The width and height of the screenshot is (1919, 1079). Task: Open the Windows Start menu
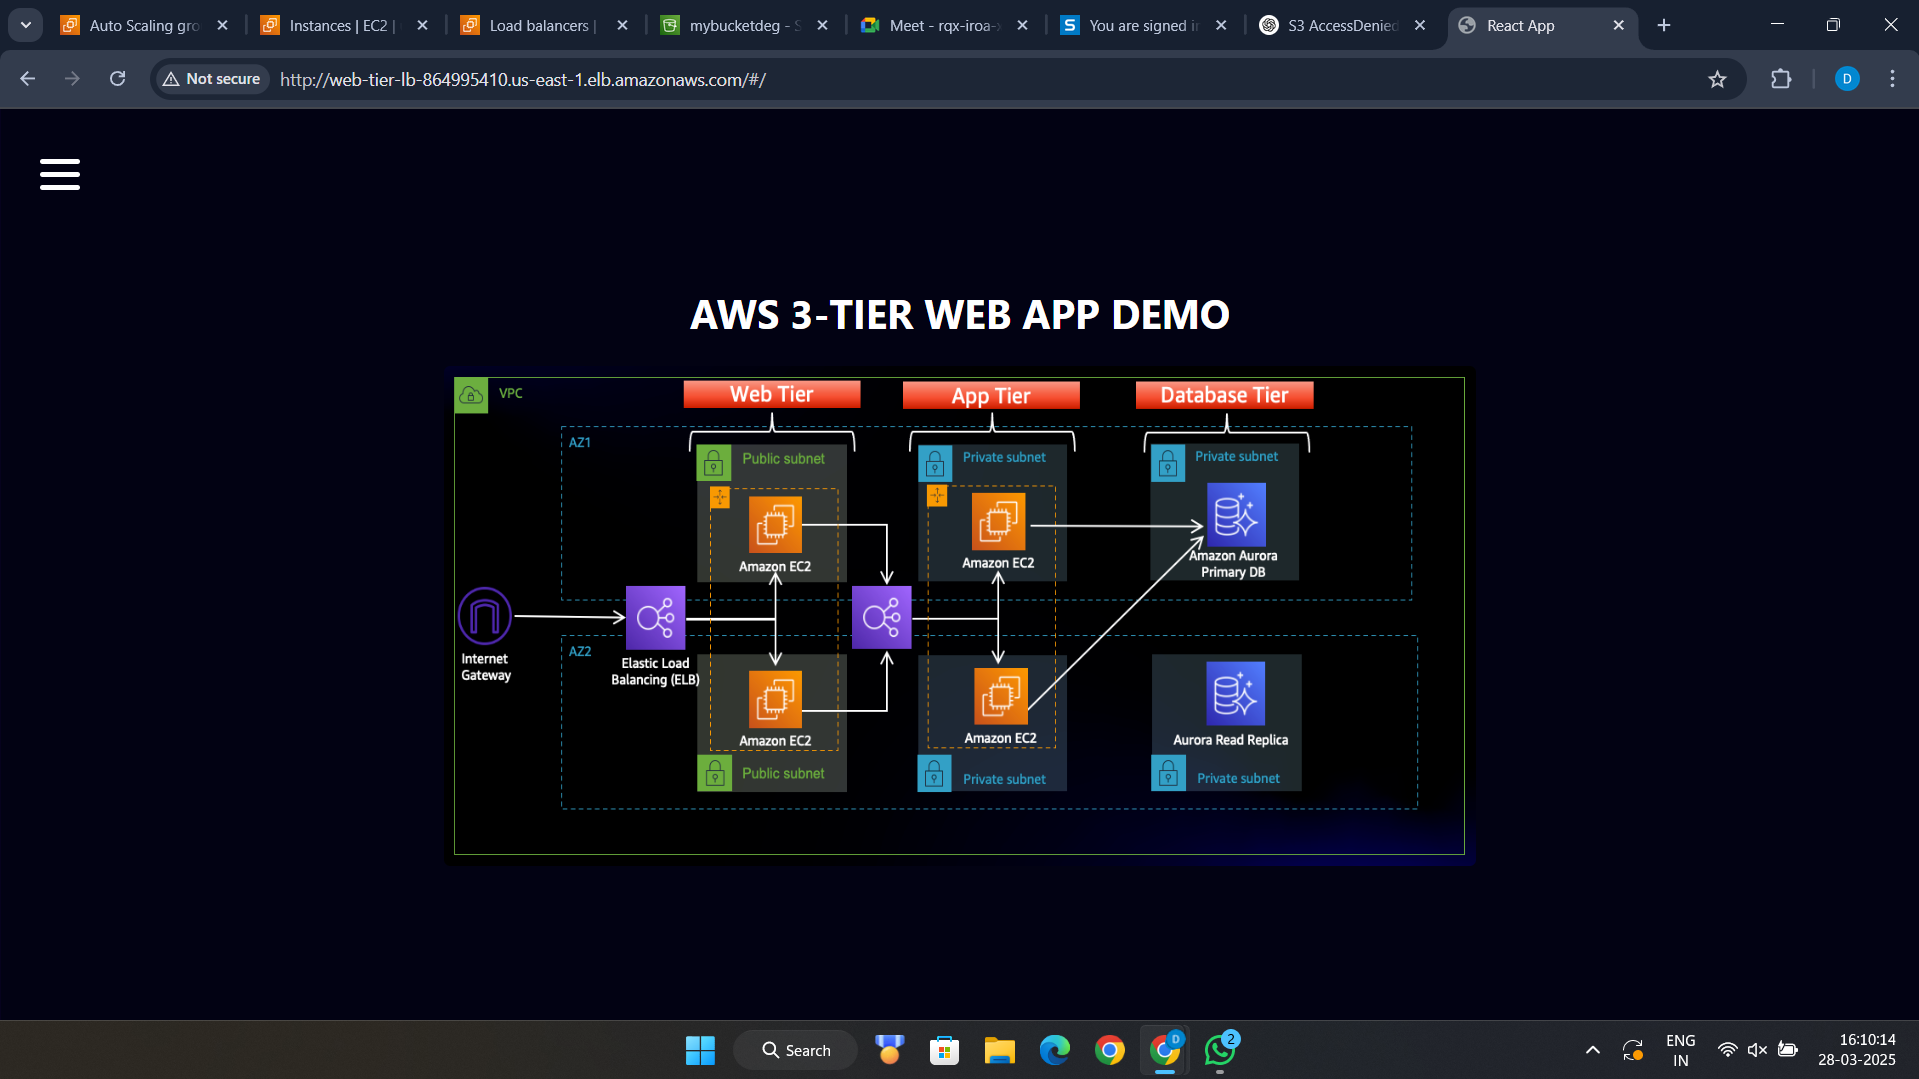pyautogui.click(x=700, y=1050)
